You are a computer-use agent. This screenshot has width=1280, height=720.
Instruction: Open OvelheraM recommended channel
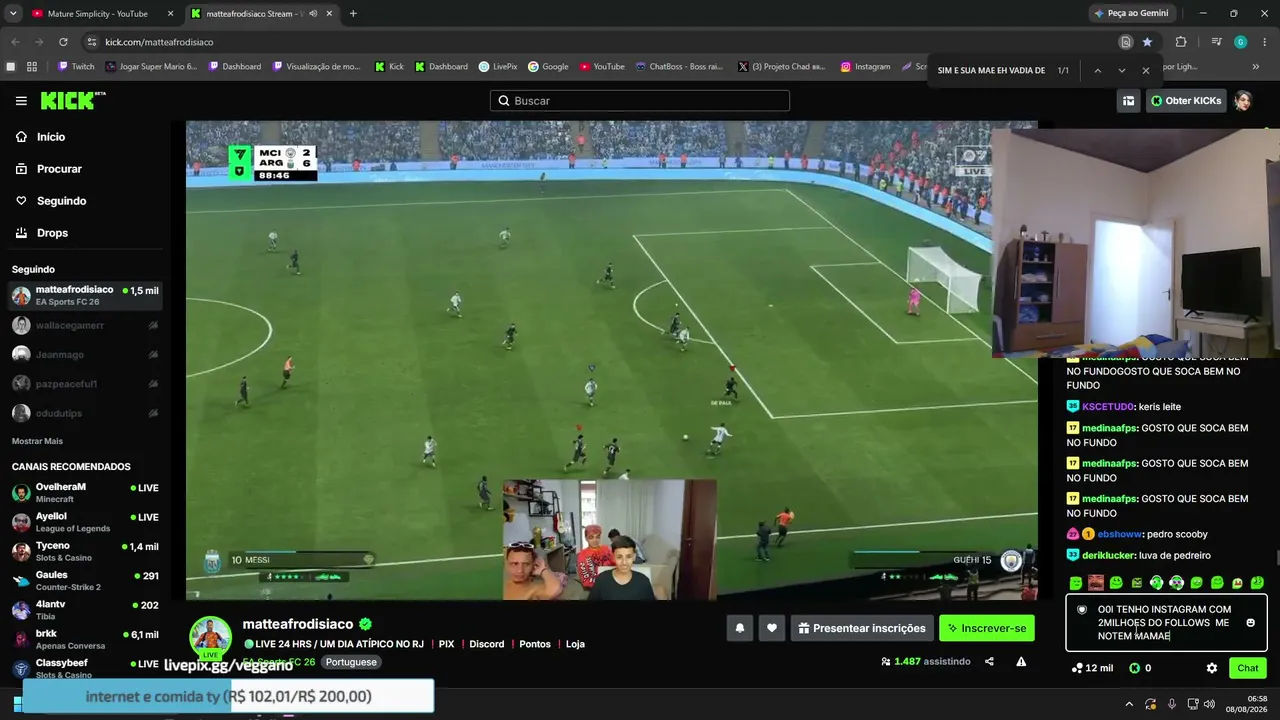(x=85, y=493)
